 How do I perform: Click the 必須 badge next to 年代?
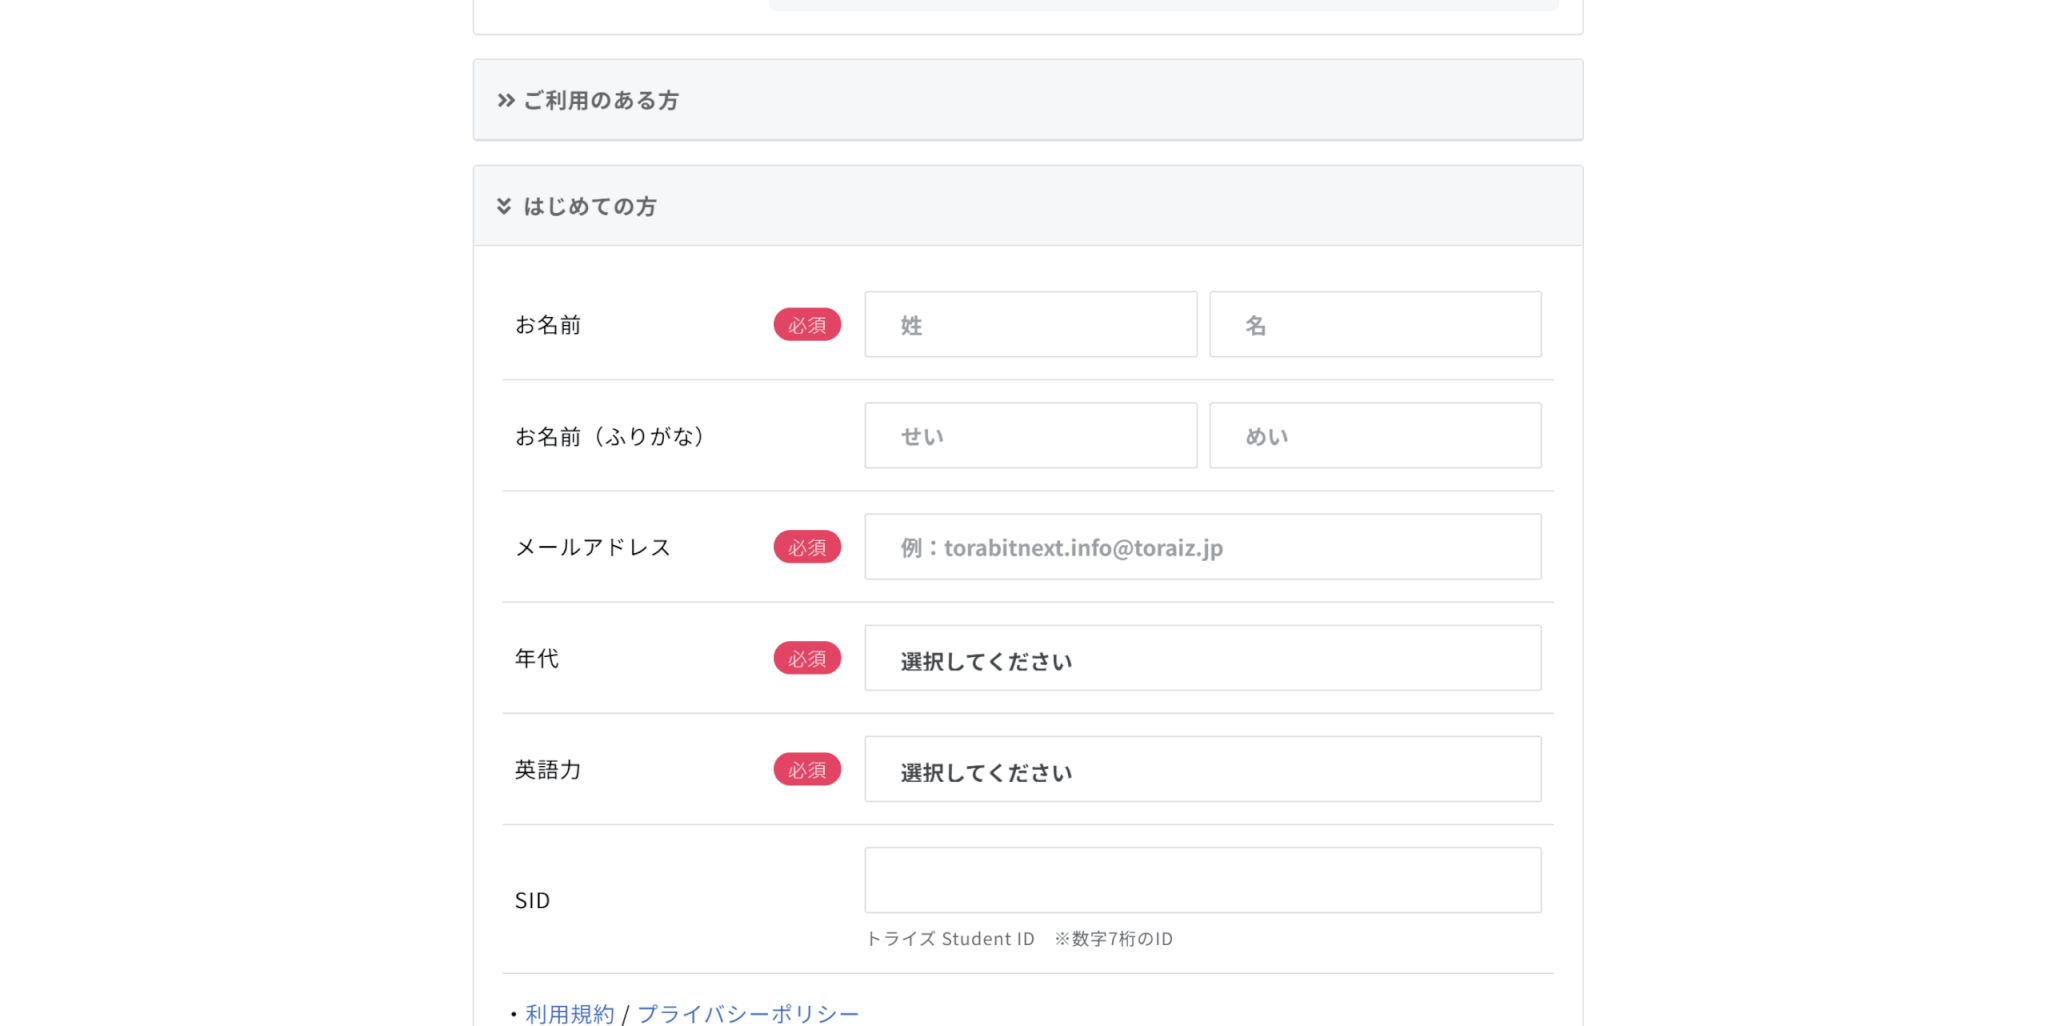coord(807,659)
